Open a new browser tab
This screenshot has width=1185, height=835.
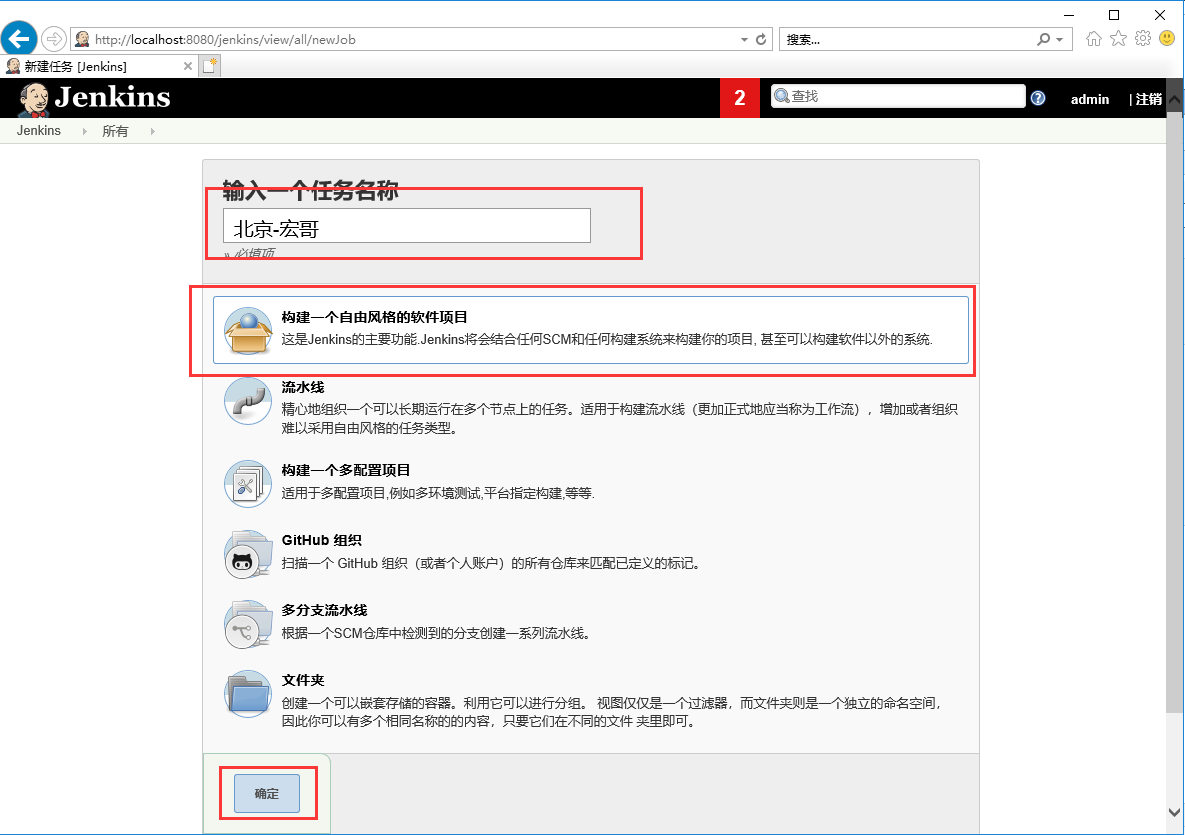[209, 66]
